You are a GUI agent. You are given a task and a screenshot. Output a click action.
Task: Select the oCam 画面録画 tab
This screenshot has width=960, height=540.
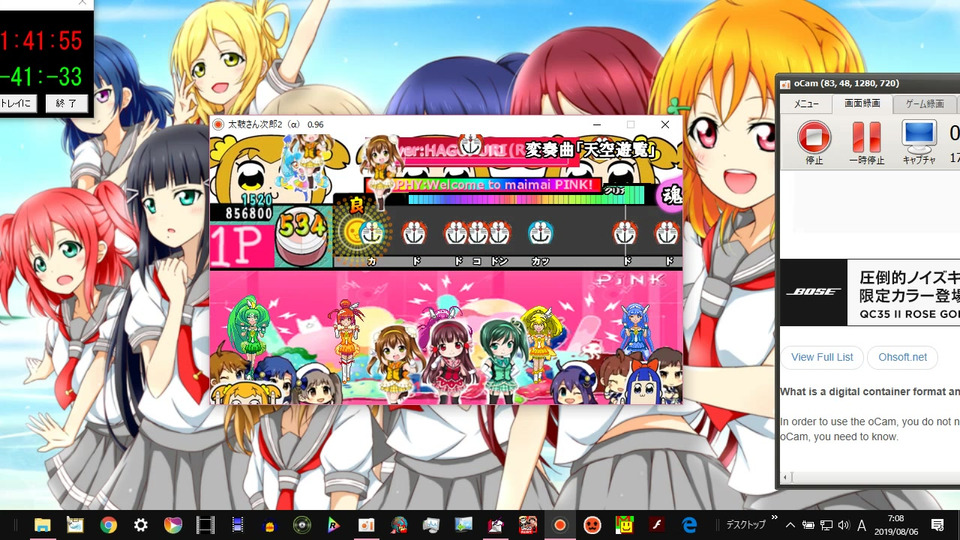pos(862,103)
